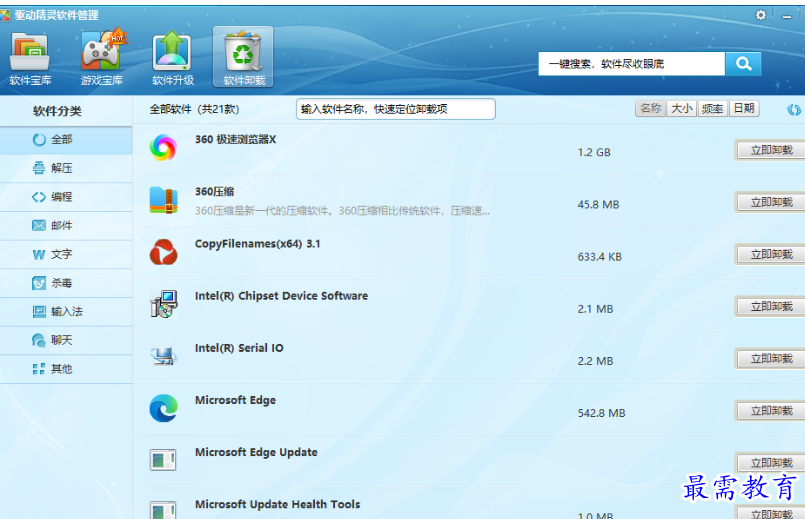Uninstall Microsoft Edge Update with 立即卸载
The height and width of the screenshot is (519, 805).
[771, 463]
